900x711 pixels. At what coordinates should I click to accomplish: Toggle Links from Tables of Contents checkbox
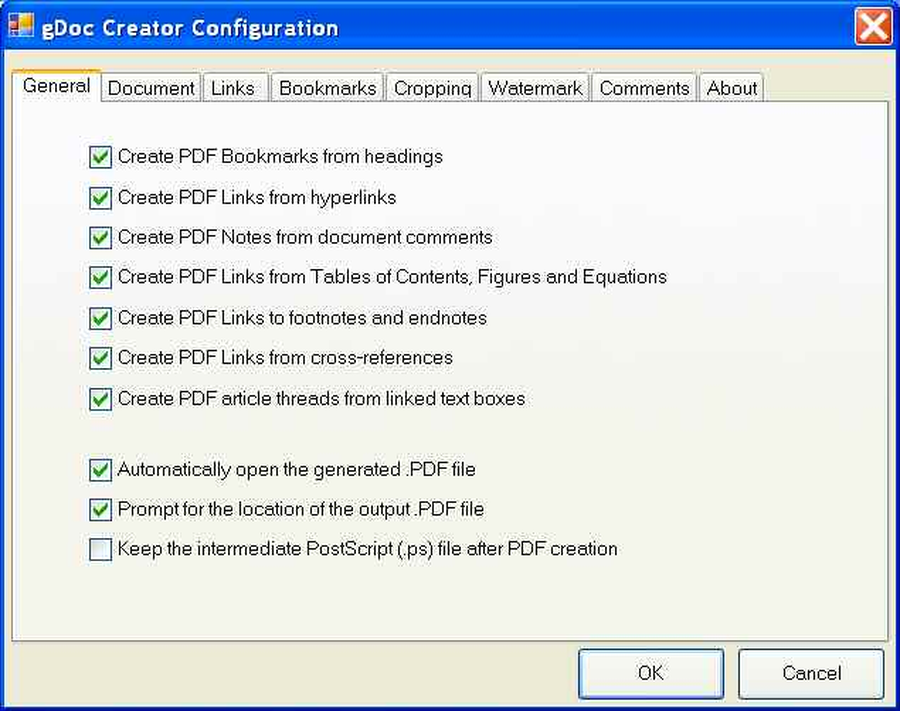pos(100,278)
